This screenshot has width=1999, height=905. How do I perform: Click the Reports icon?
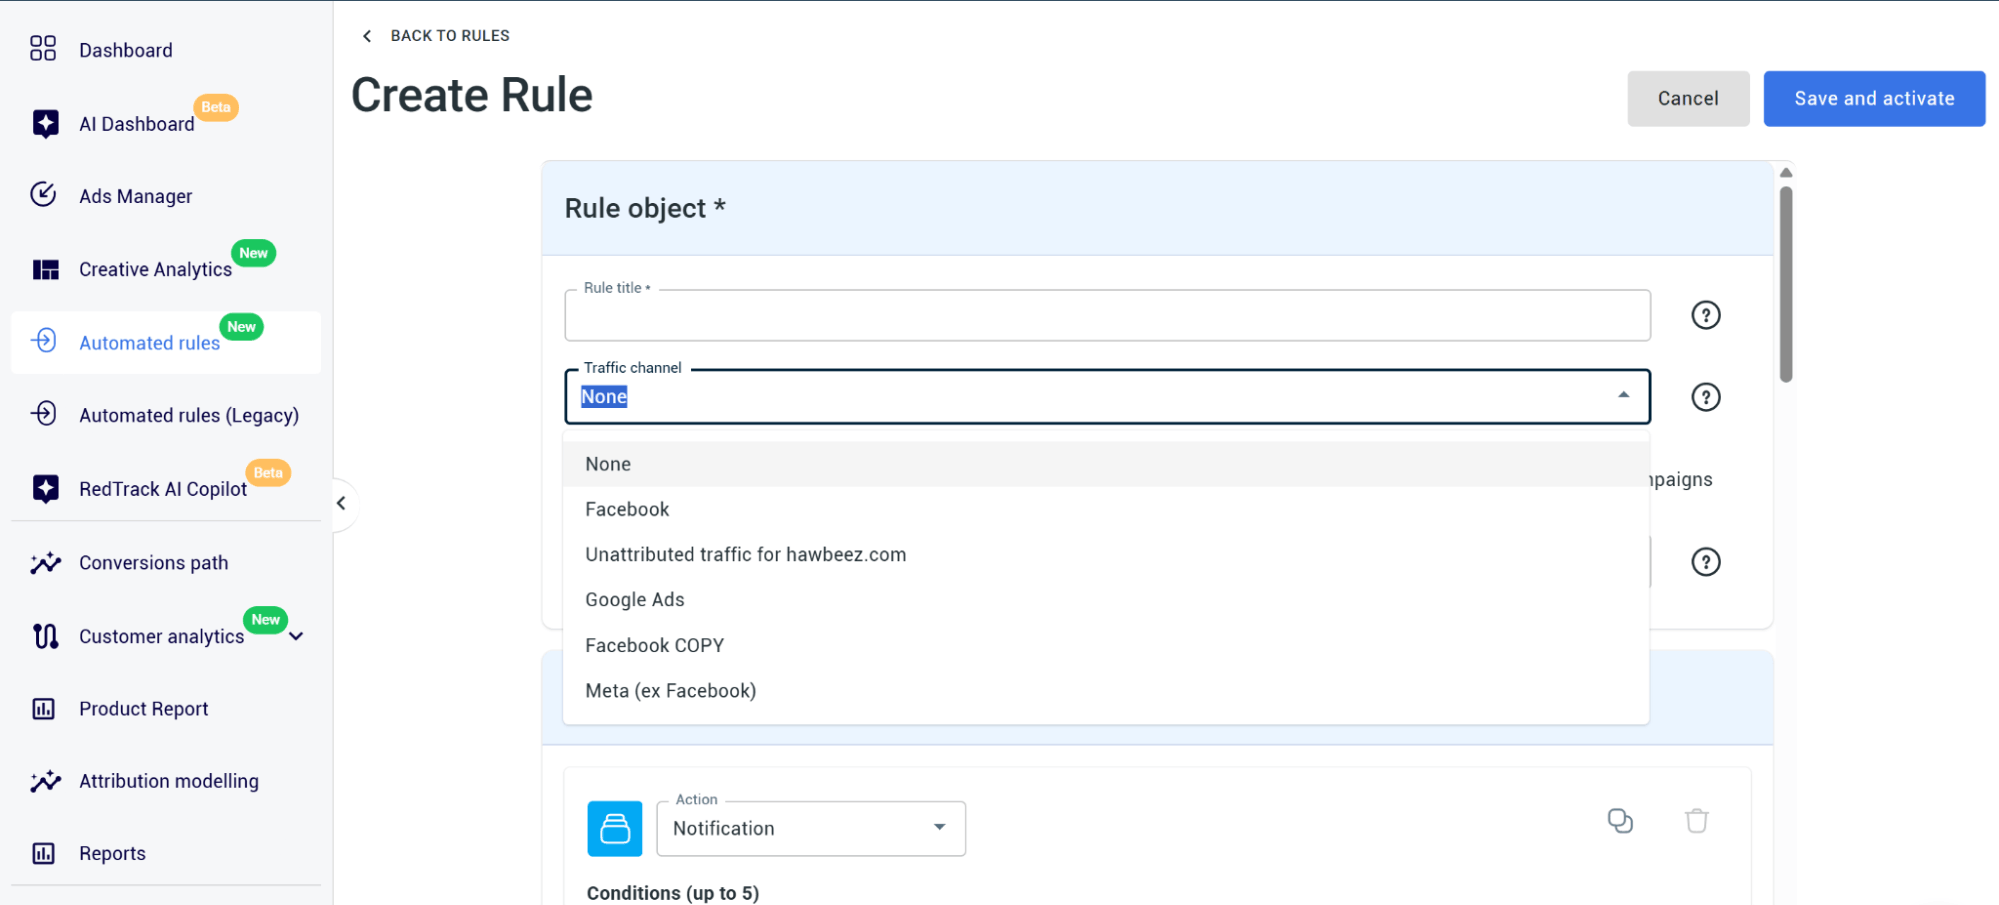pos(44,853)
